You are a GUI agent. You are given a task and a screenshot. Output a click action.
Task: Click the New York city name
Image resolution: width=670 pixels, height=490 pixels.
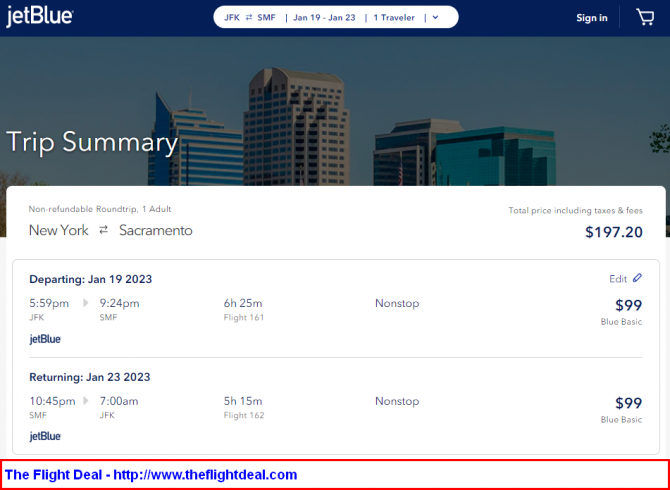(x=59, y=231)
